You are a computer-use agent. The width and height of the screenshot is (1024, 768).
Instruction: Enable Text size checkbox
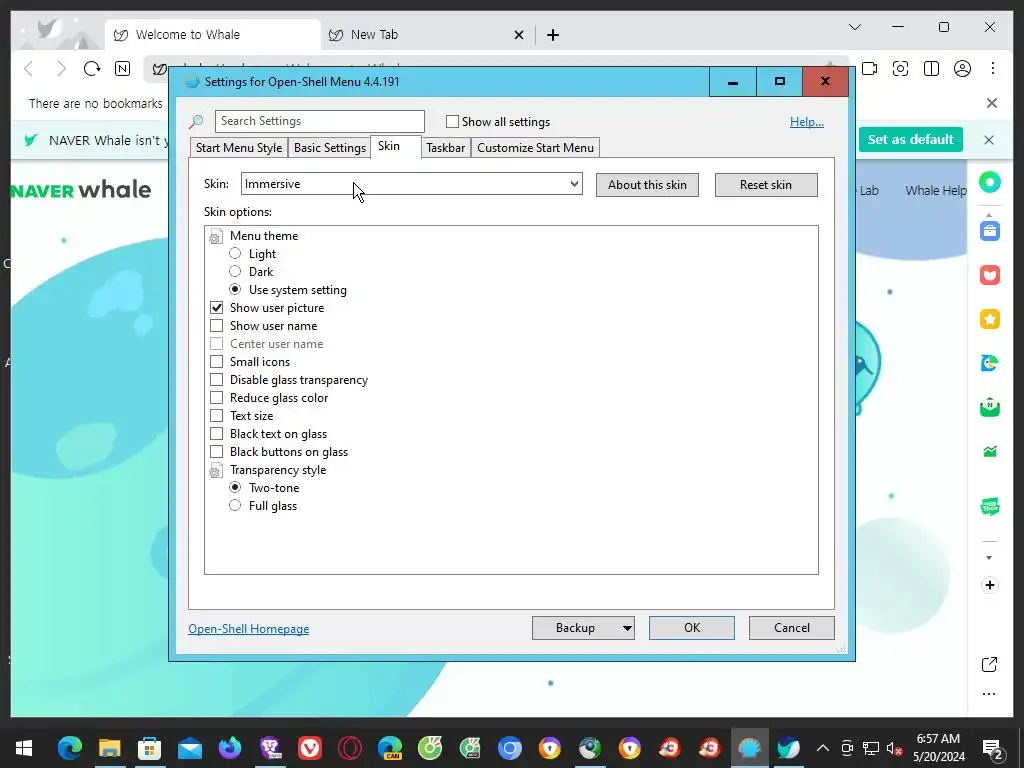coord(216,415)
